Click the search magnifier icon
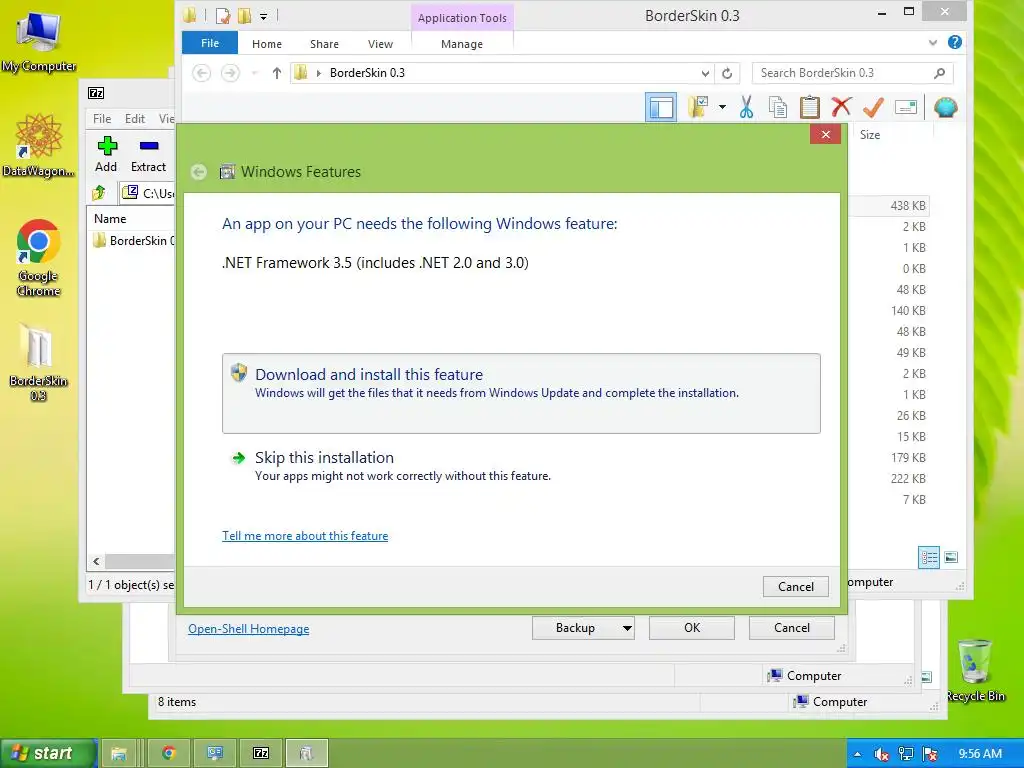1024x768 pixels. point(939,73)
